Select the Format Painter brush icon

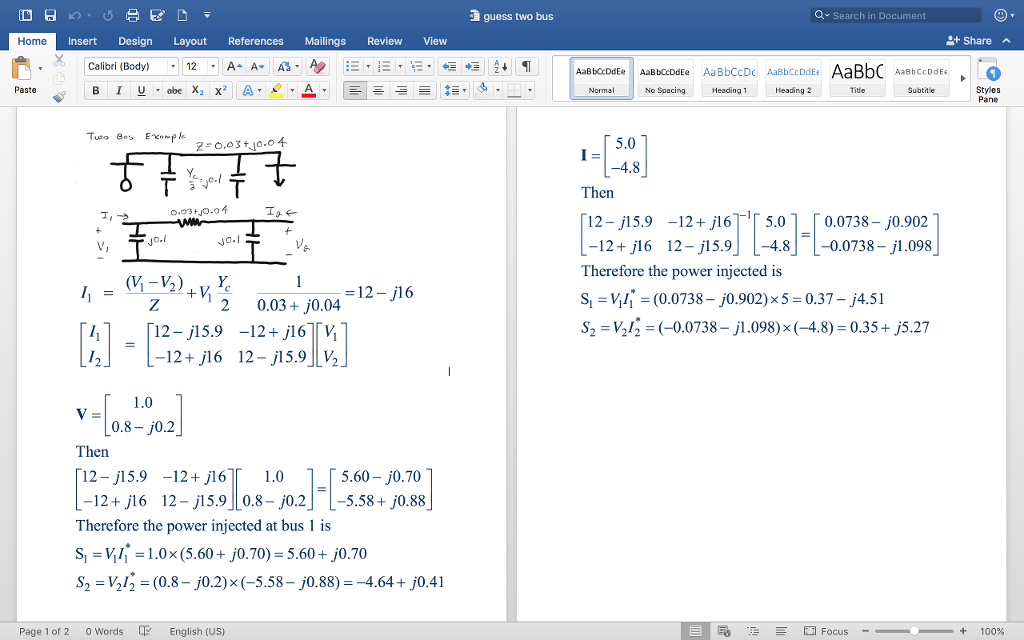[58, 97]
